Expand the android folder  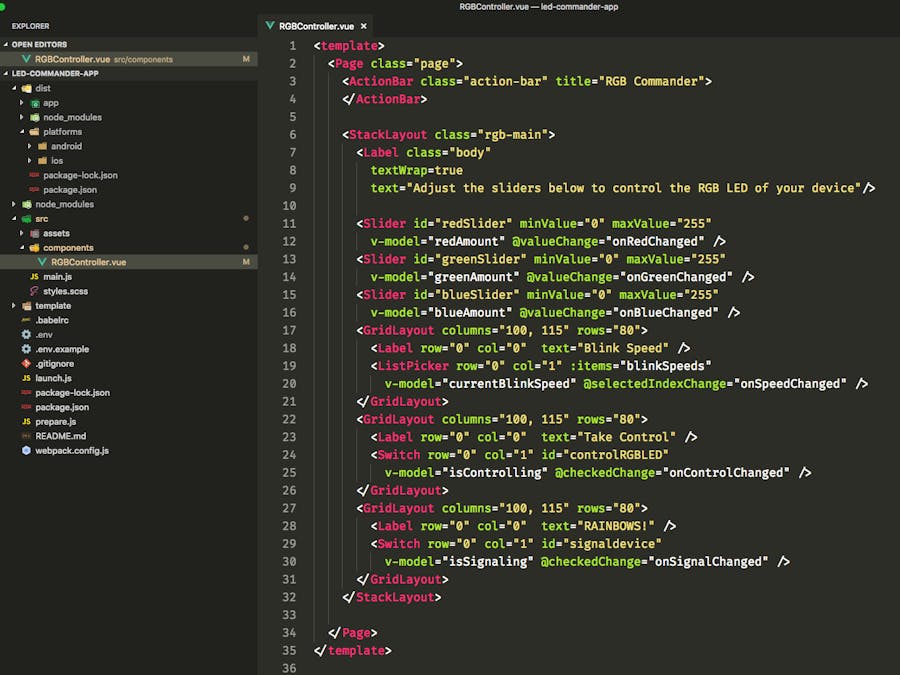pyautogui.click(x=28, y=146)
